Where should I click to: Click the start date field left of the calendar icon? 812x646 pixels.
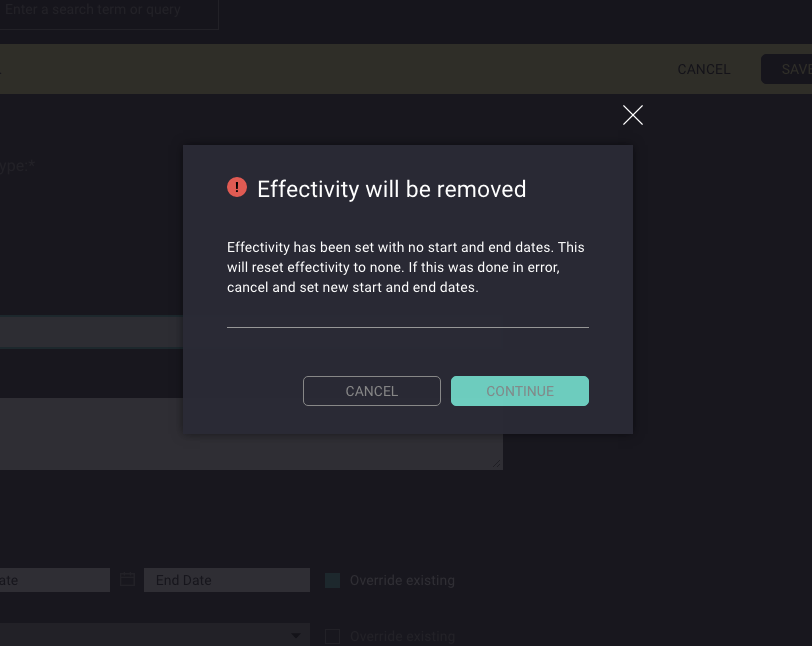pos(54,580)
